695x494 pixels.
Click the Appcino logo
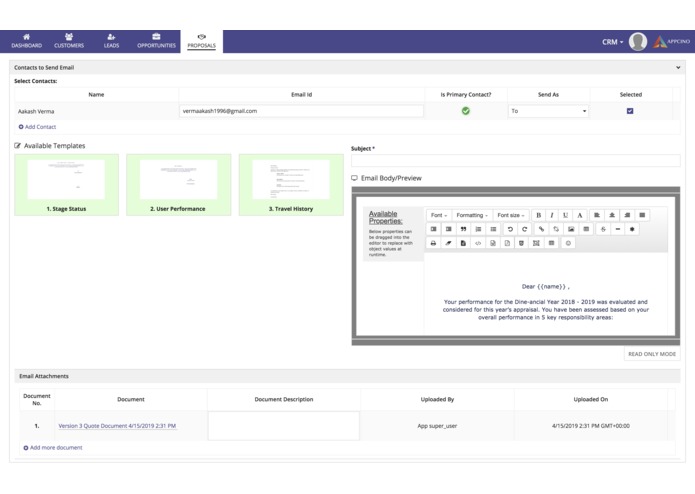pos(672,42)
